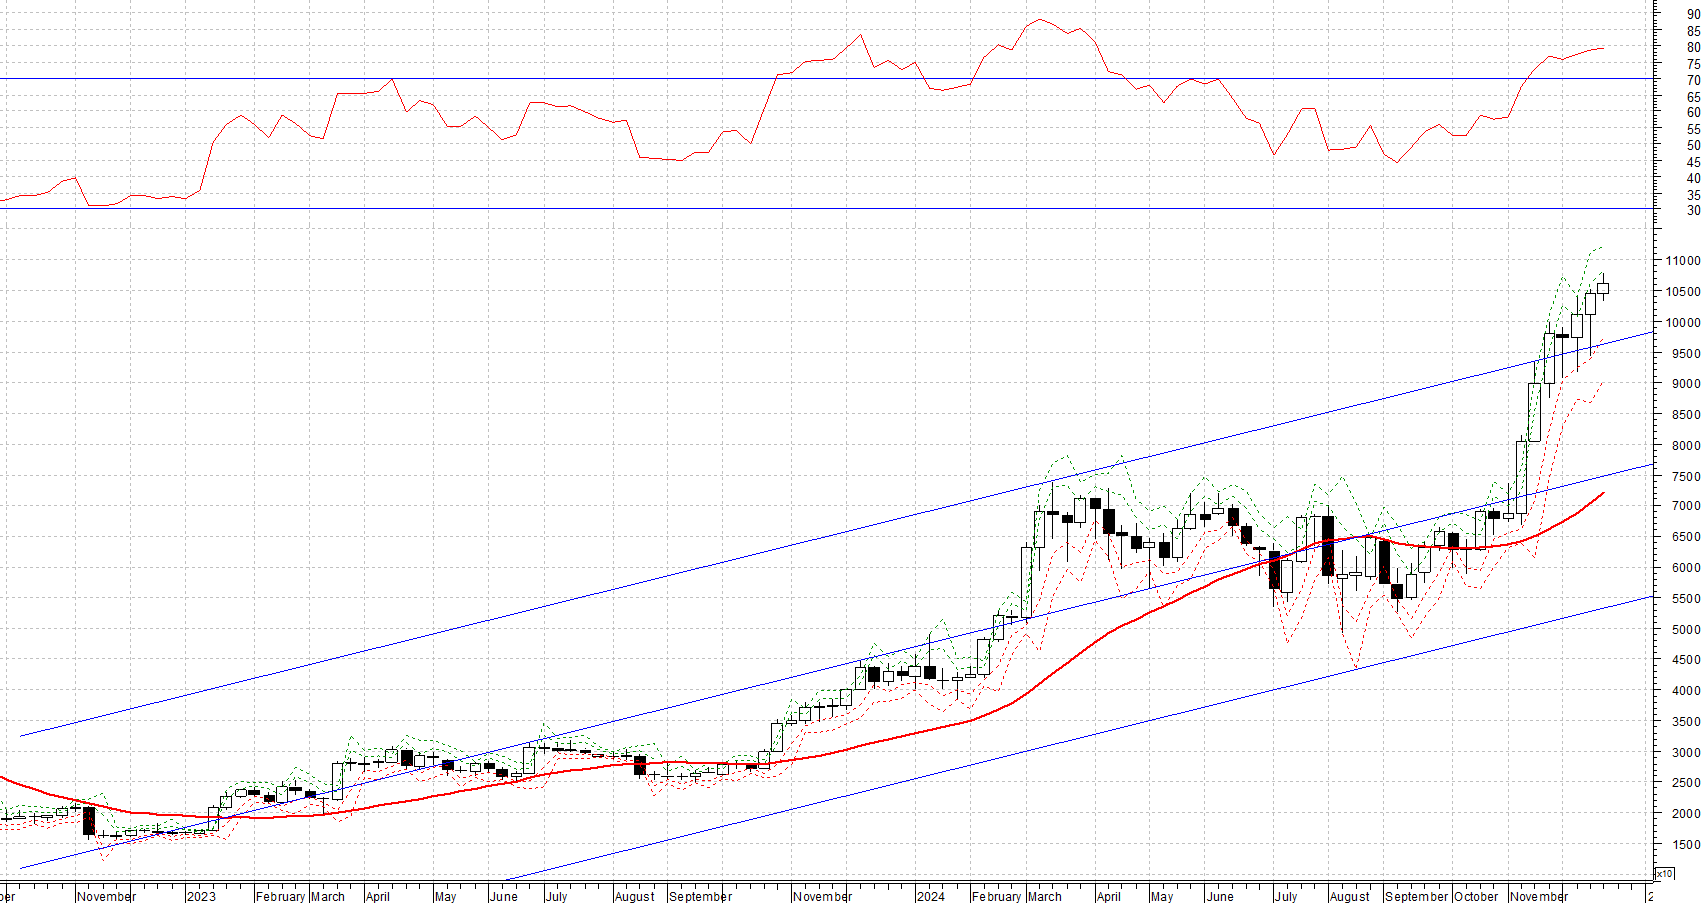The width and height of the screenshot is (1704, 903).
Task: Select the 9000 price axis label
Action: [x=1685, y=384]
